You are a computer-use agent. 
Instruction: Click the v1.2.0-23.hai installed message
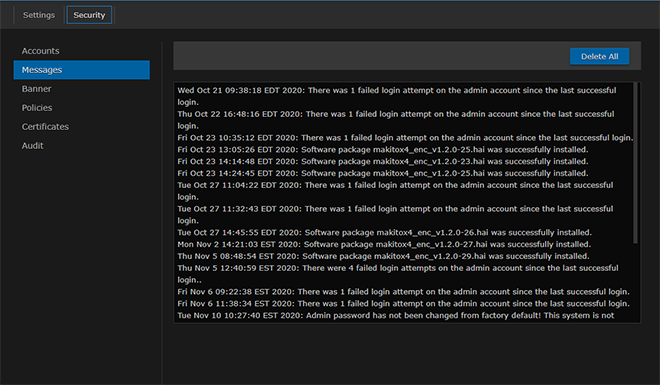(383, 162)
